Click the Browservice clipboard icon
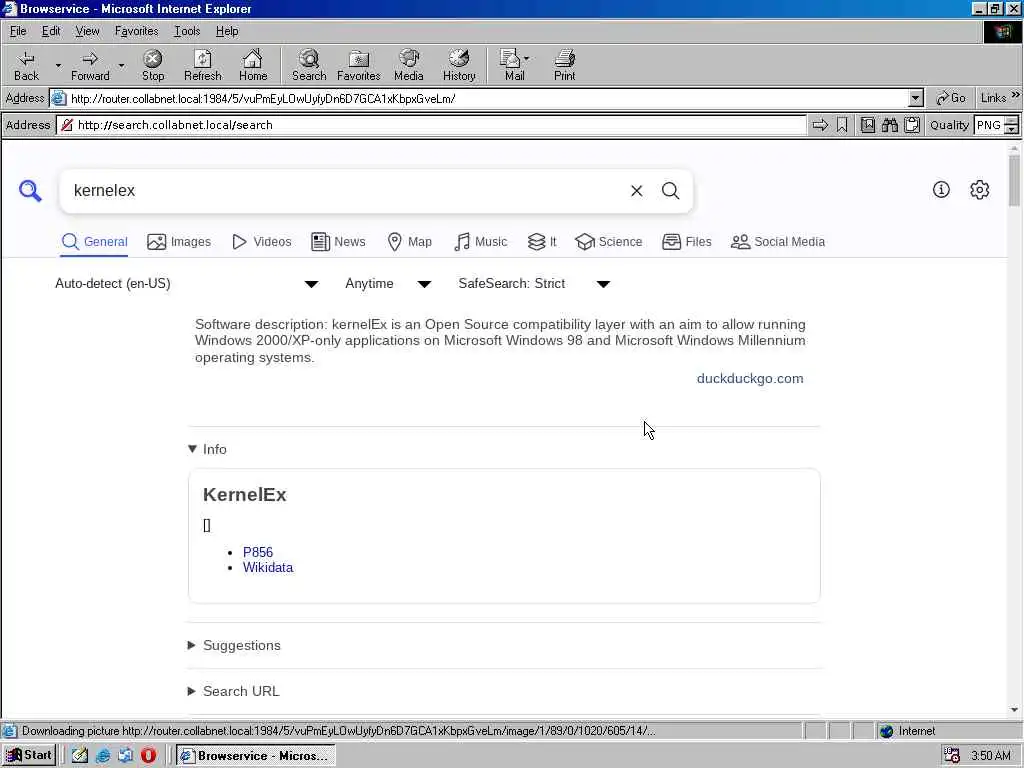This screenshot has height=768, width=1024. pyautogui.click(x=912, y=125)
